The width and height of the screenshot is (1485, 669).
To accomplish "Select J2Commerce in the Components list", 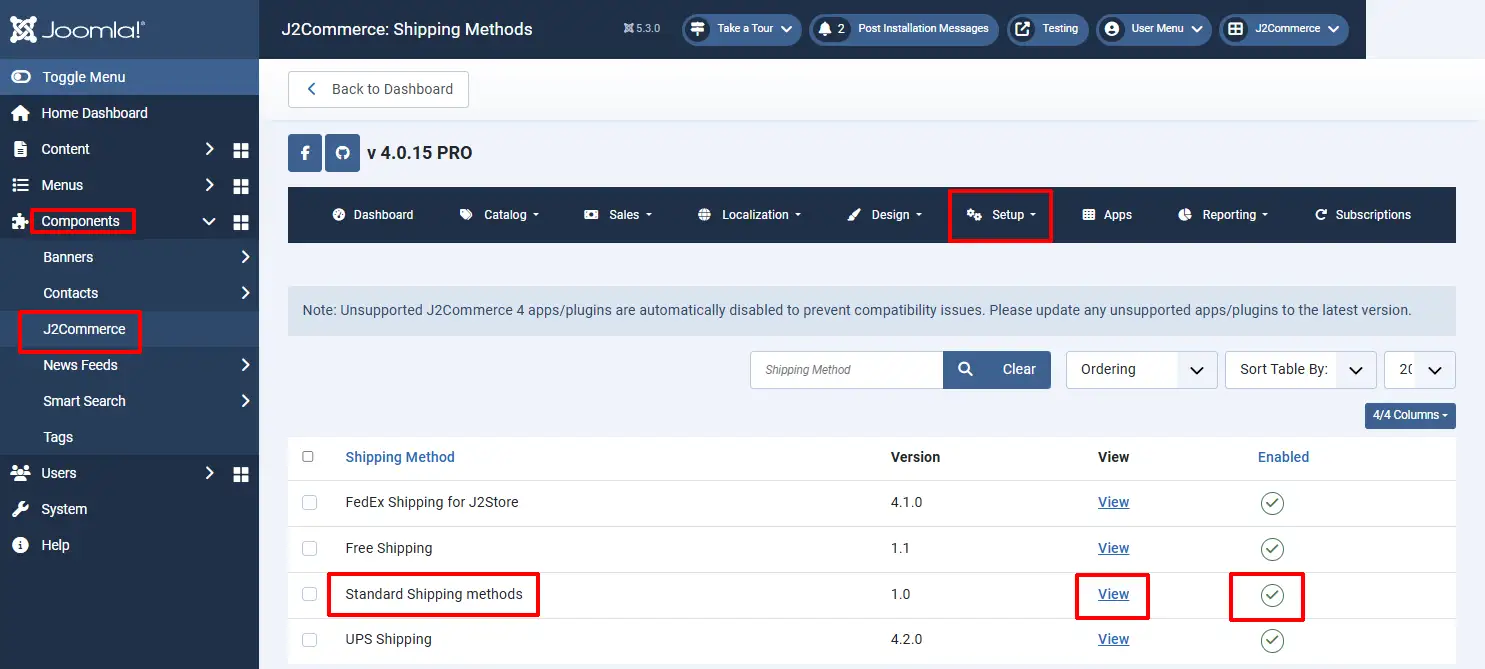I will tap(84, 329).
